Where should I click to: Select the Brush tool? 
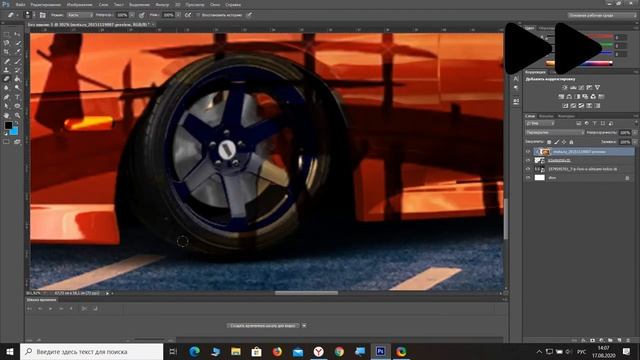pos(17,61)
